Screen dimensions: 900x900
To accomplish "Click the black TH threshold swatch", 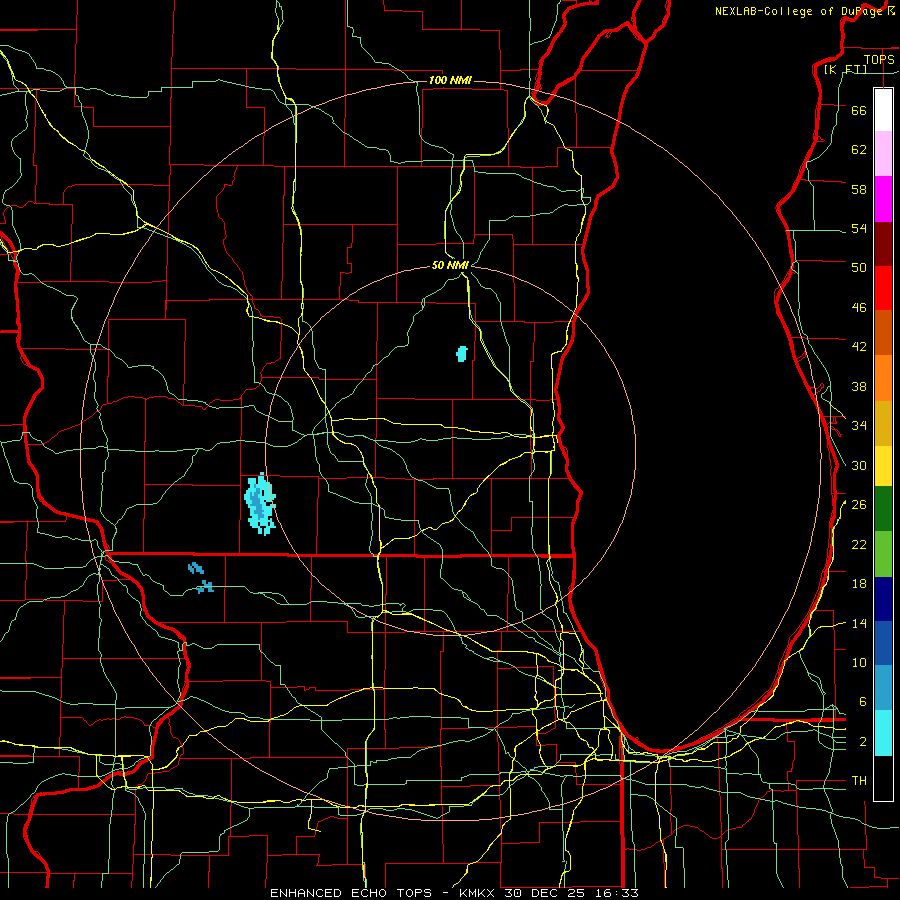I will click(x=883, y=778).
